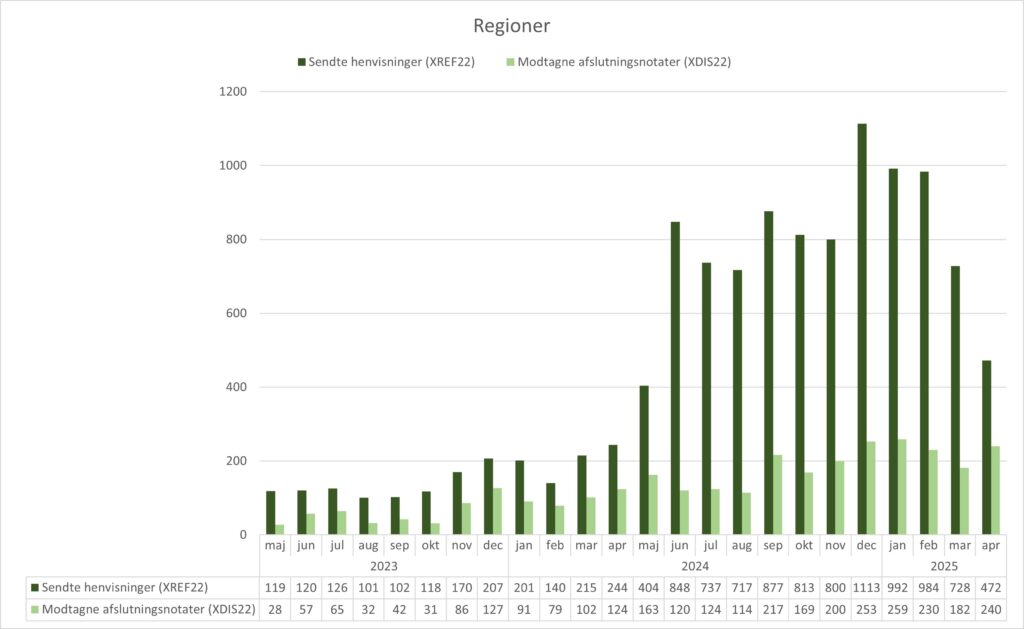Select light green swatch in top chart legend
The image size is (1024, 629).
click(511, 62)
